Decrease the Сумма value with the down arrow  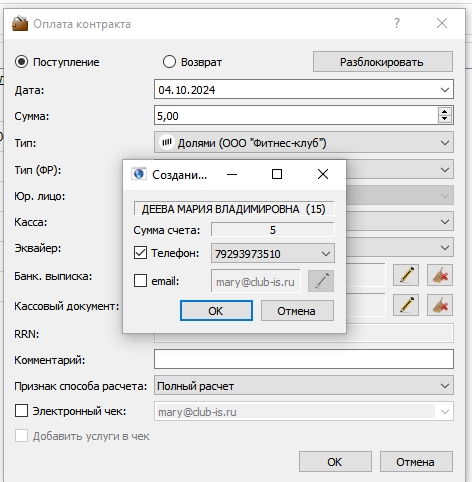point(445,119)
